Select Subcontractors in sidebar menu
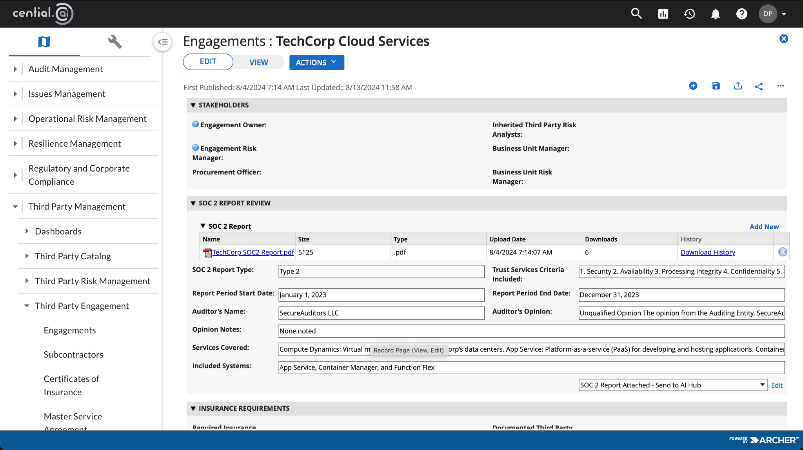803x450 pixels. coord(73,355)
